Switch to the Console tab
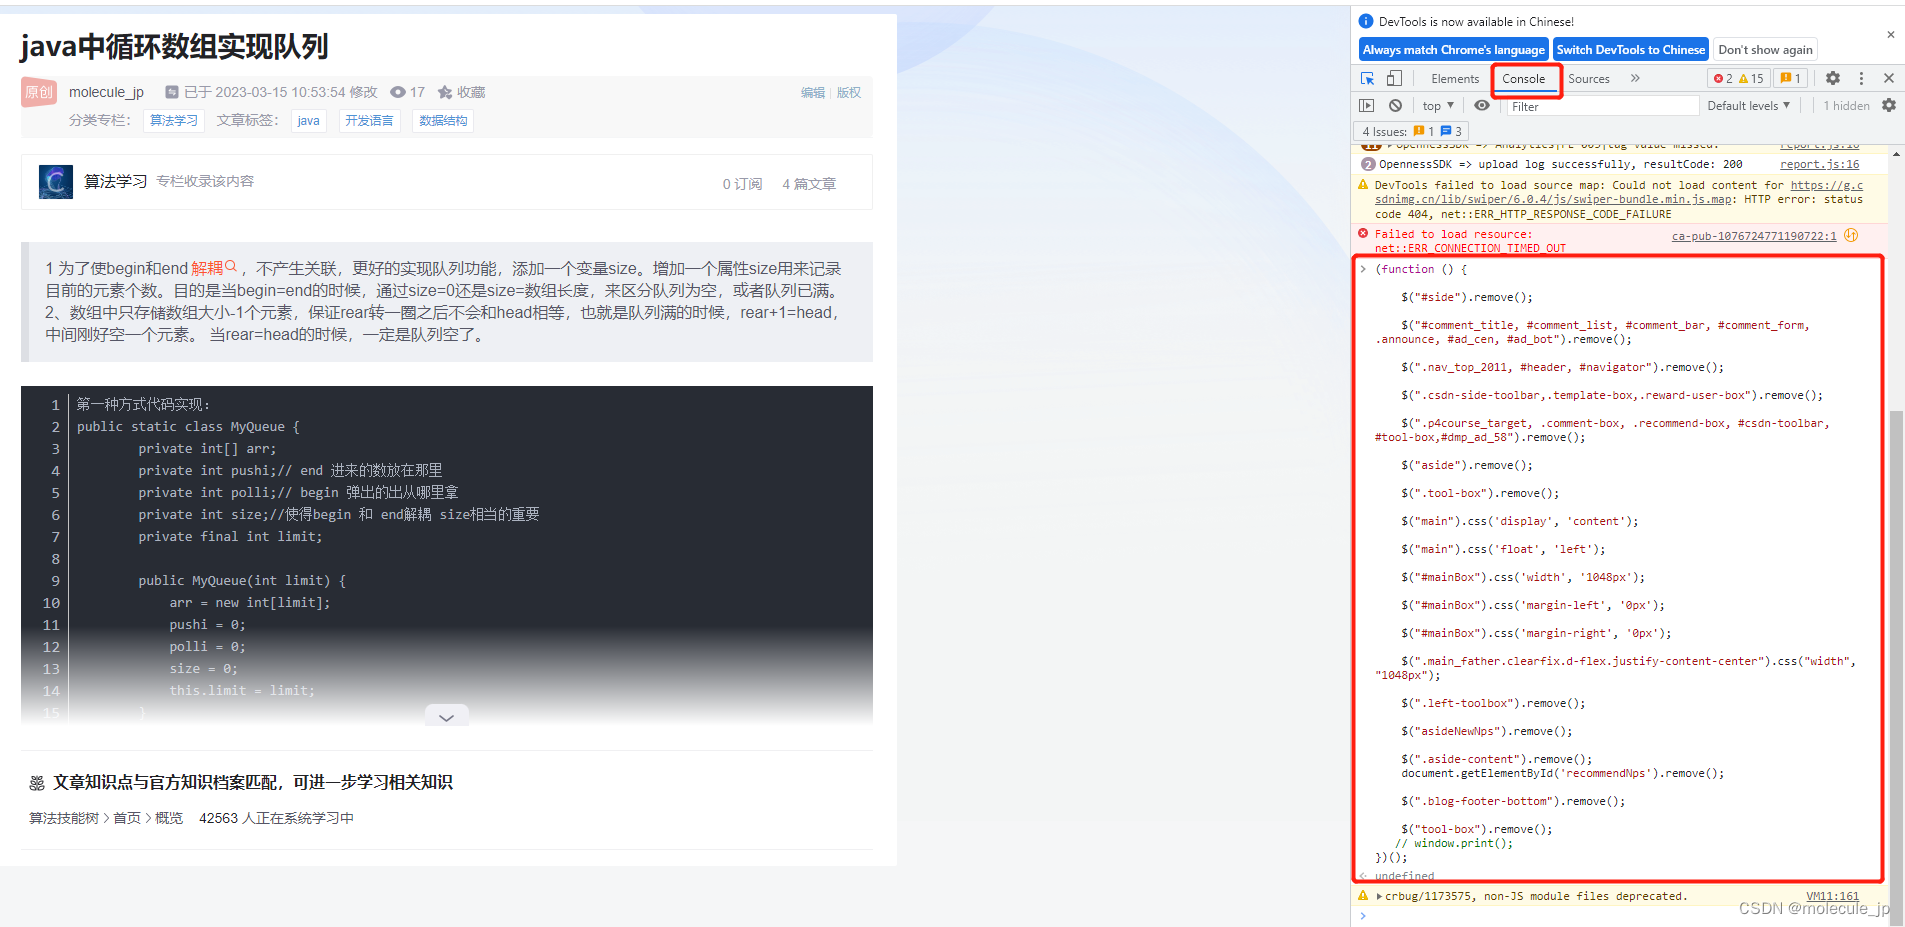 [x=1523, y=78]
